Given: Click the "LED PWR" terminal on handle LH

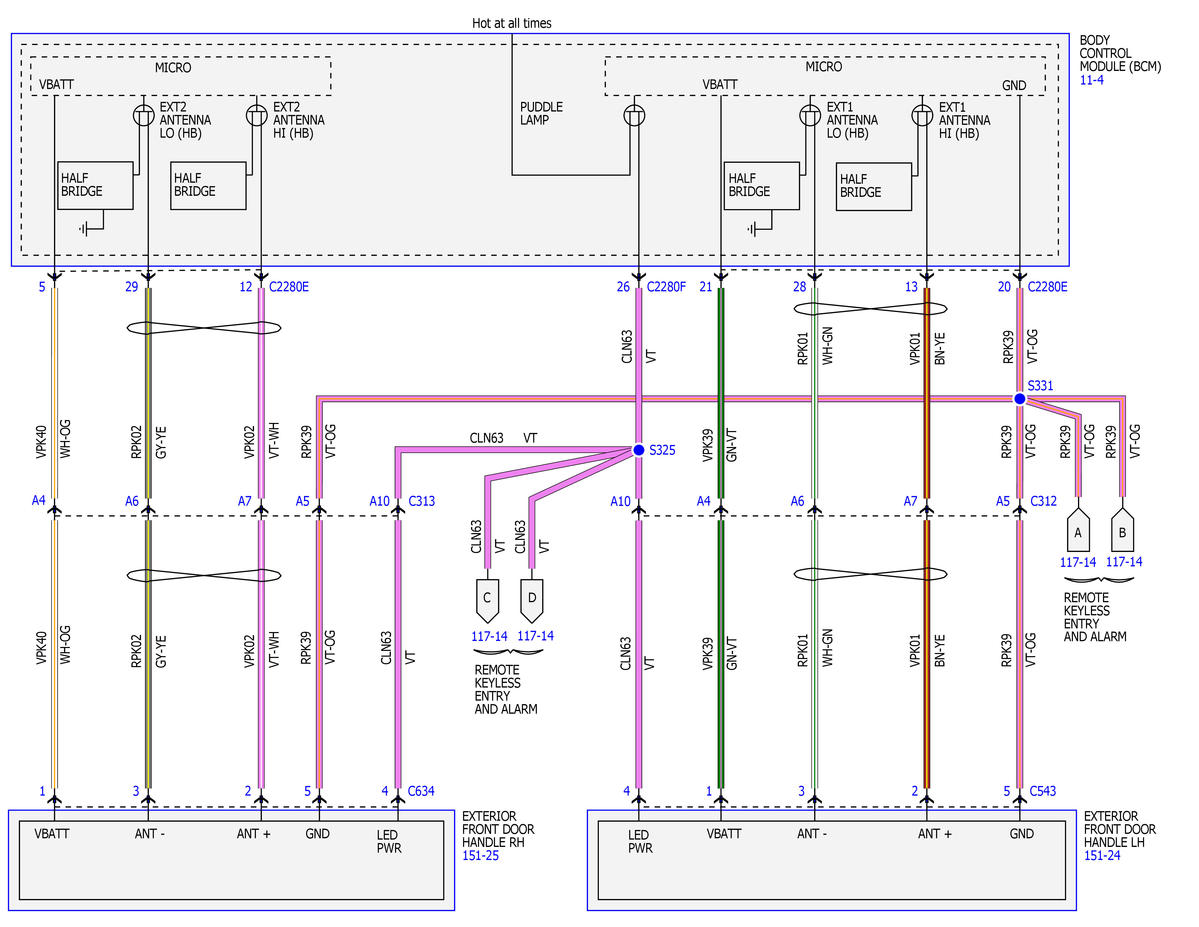Looking at the screenshot, I should (x=640, y=841).
